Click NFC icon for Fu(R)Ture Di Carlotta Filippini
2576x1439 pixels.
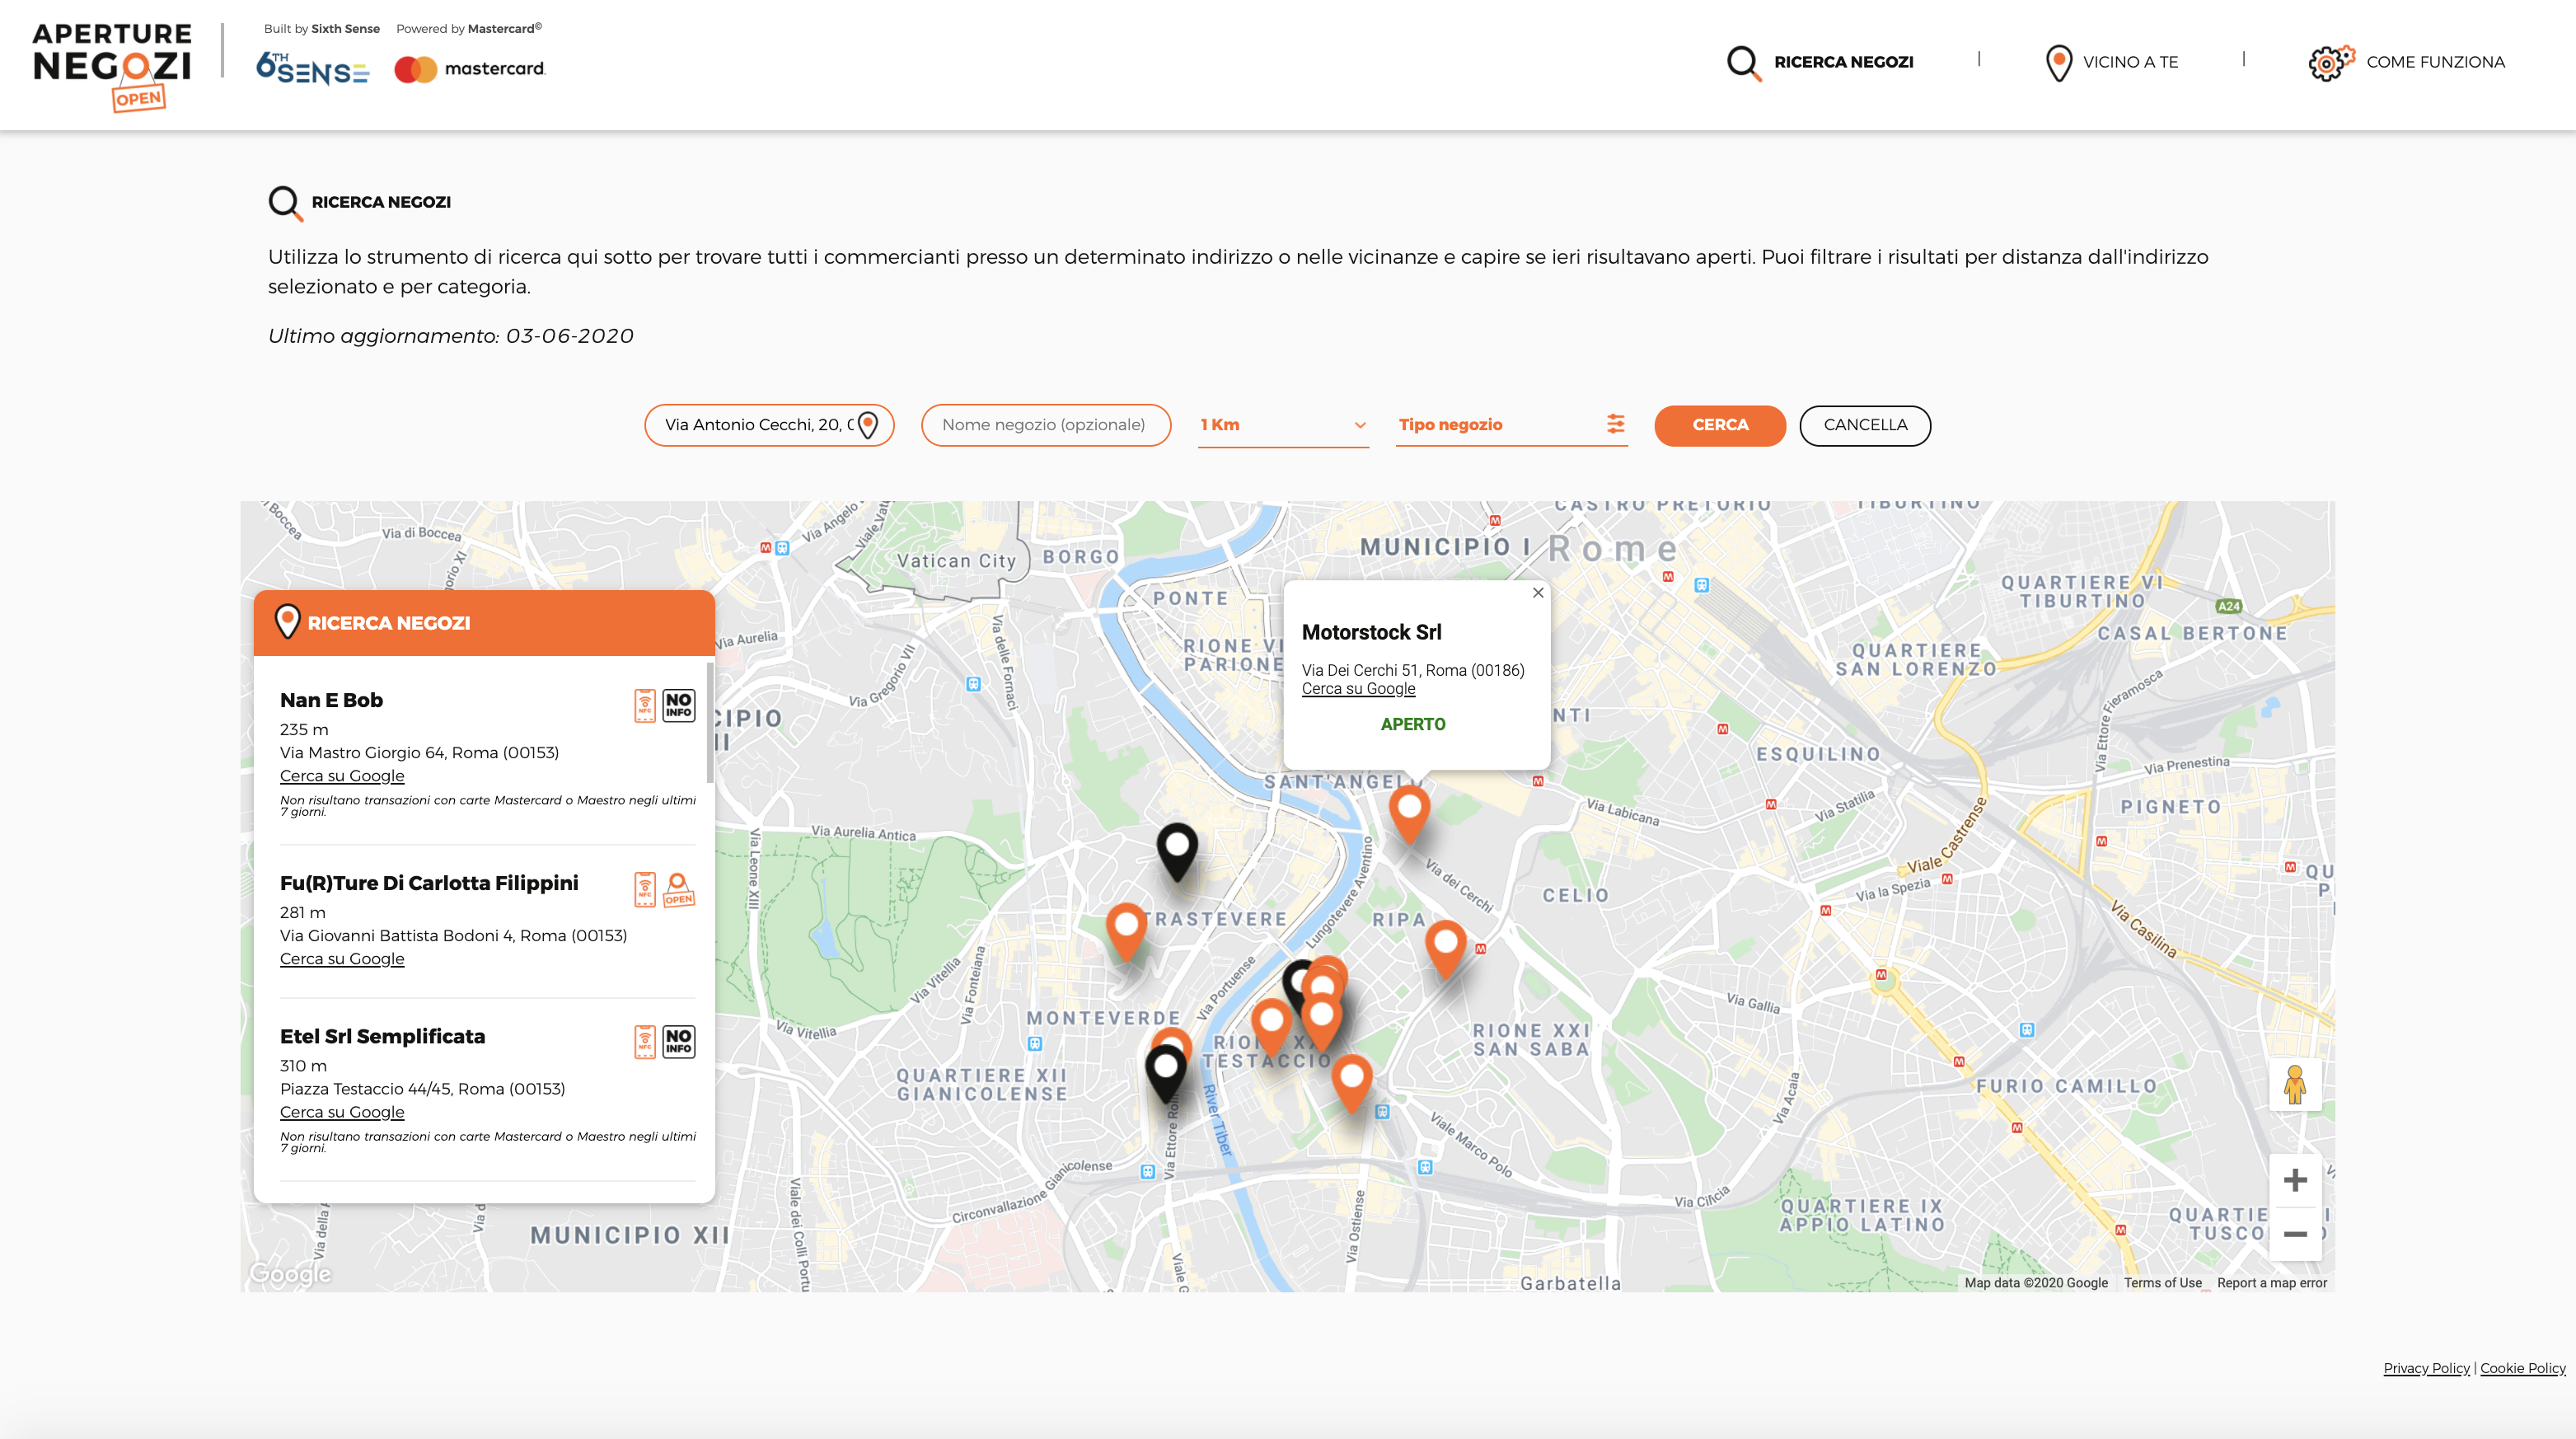[x=645, y=889]
